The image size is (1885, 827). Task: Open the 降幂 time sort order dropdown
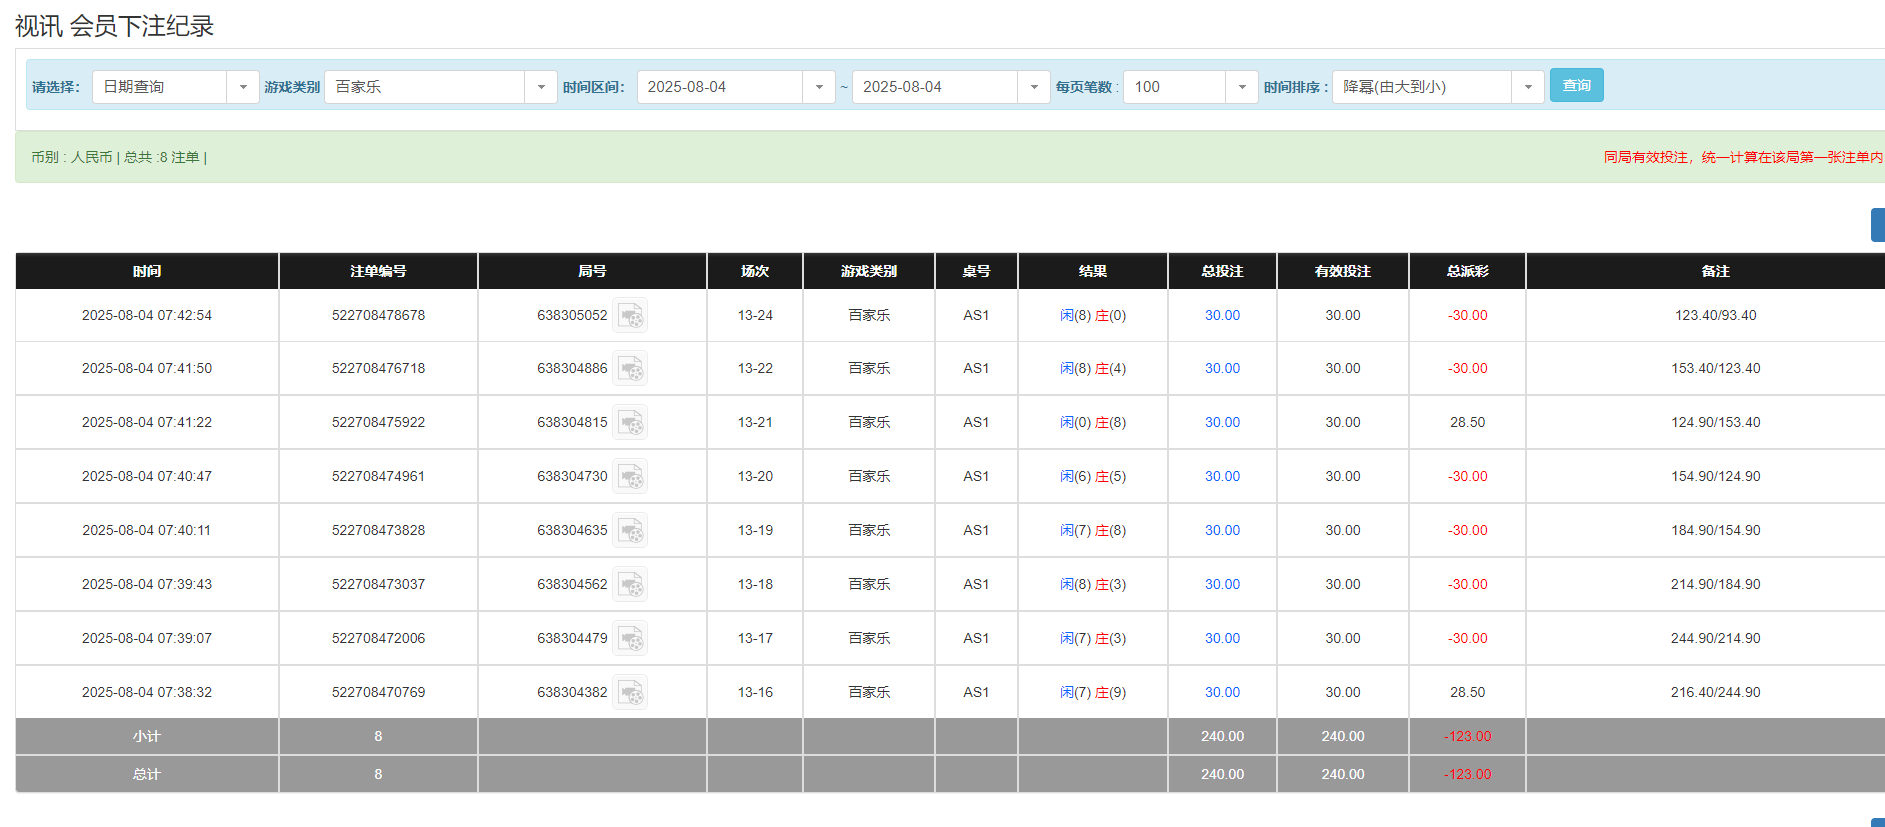tap(1527, 87)
